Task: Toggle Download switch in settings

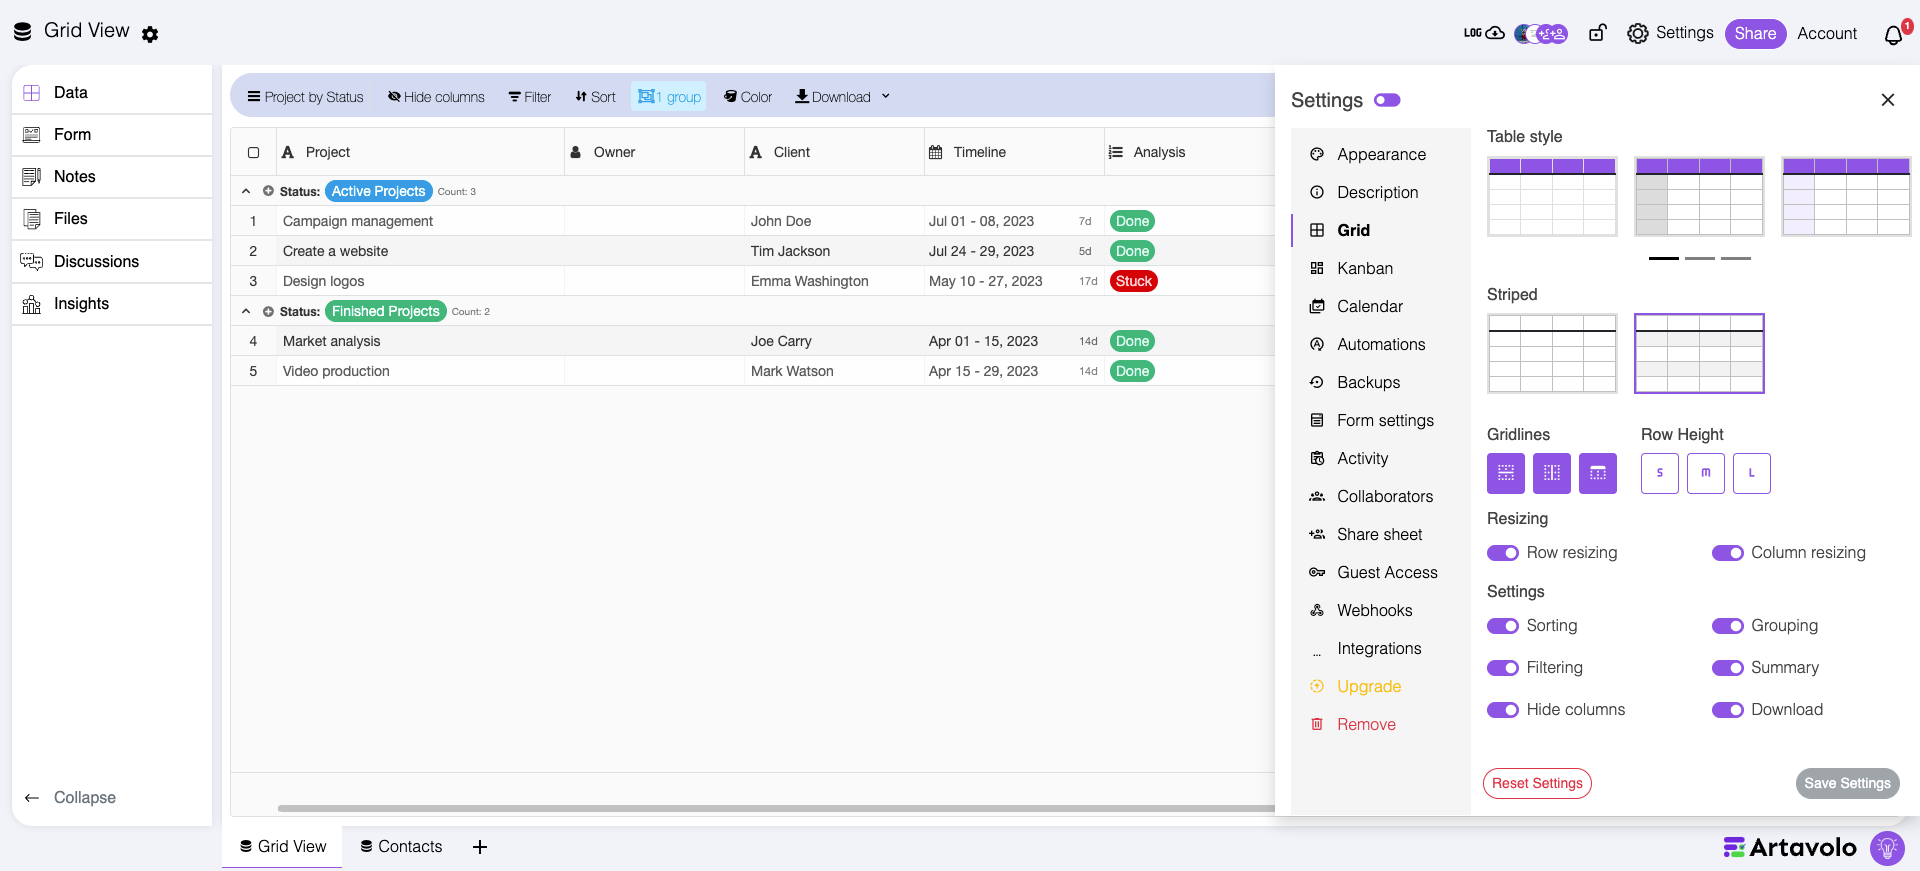Action: [x=1728, y=710]
